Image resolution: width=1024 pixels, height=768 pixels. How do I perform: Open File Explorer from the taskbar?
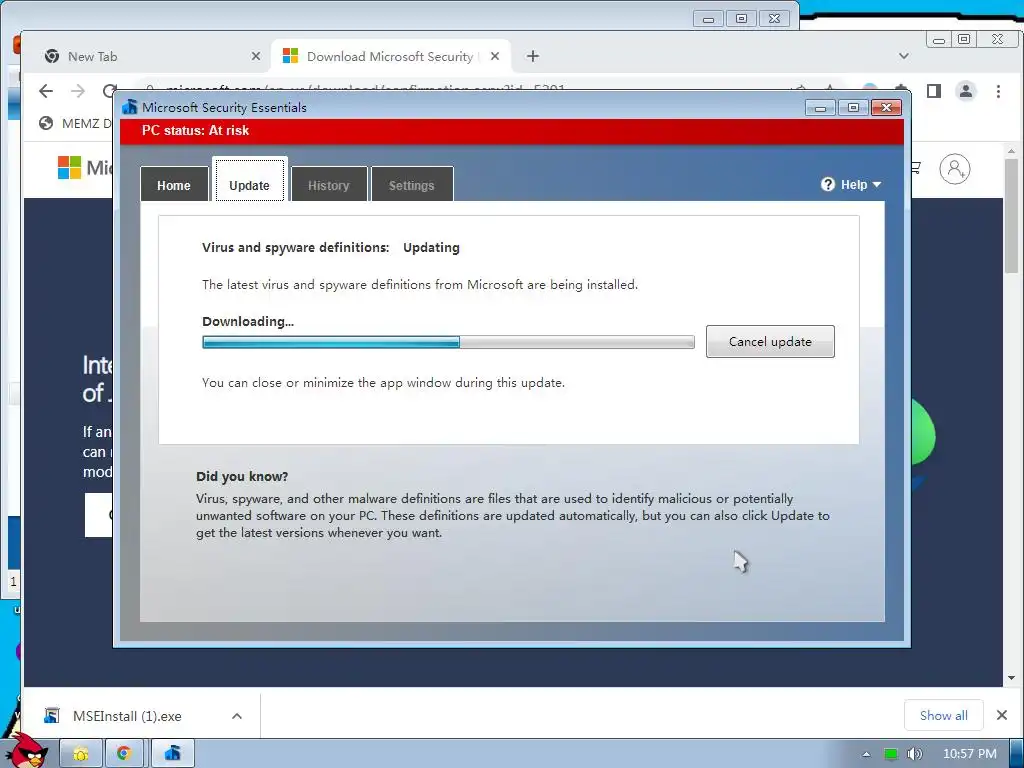tap(81, 754)
